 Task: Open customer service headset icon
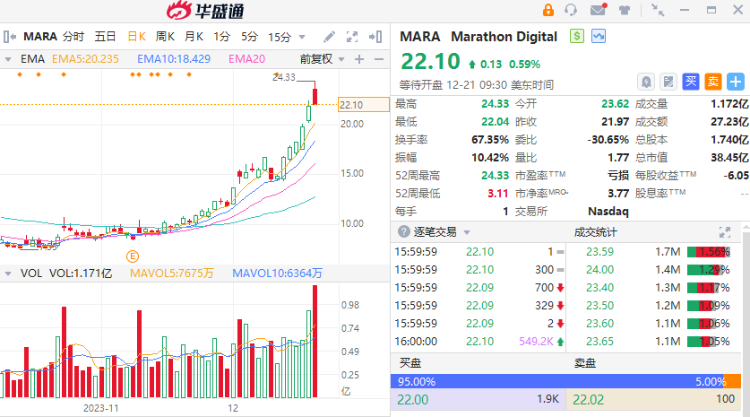tap(571, 10)
